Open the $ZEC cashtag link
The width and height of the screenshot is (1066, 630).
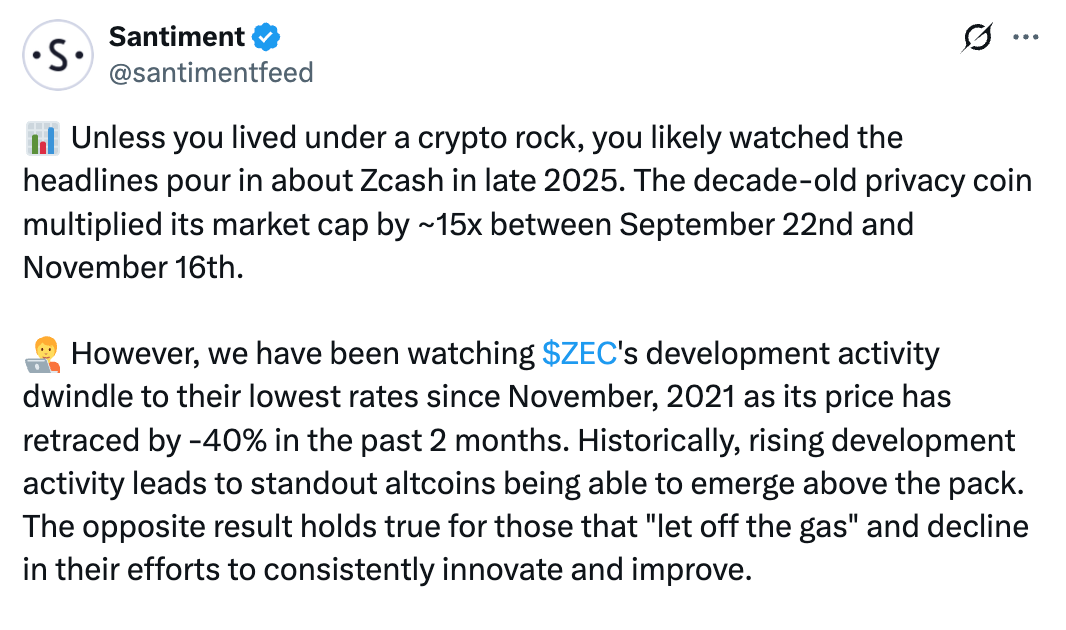coord(578,354)
